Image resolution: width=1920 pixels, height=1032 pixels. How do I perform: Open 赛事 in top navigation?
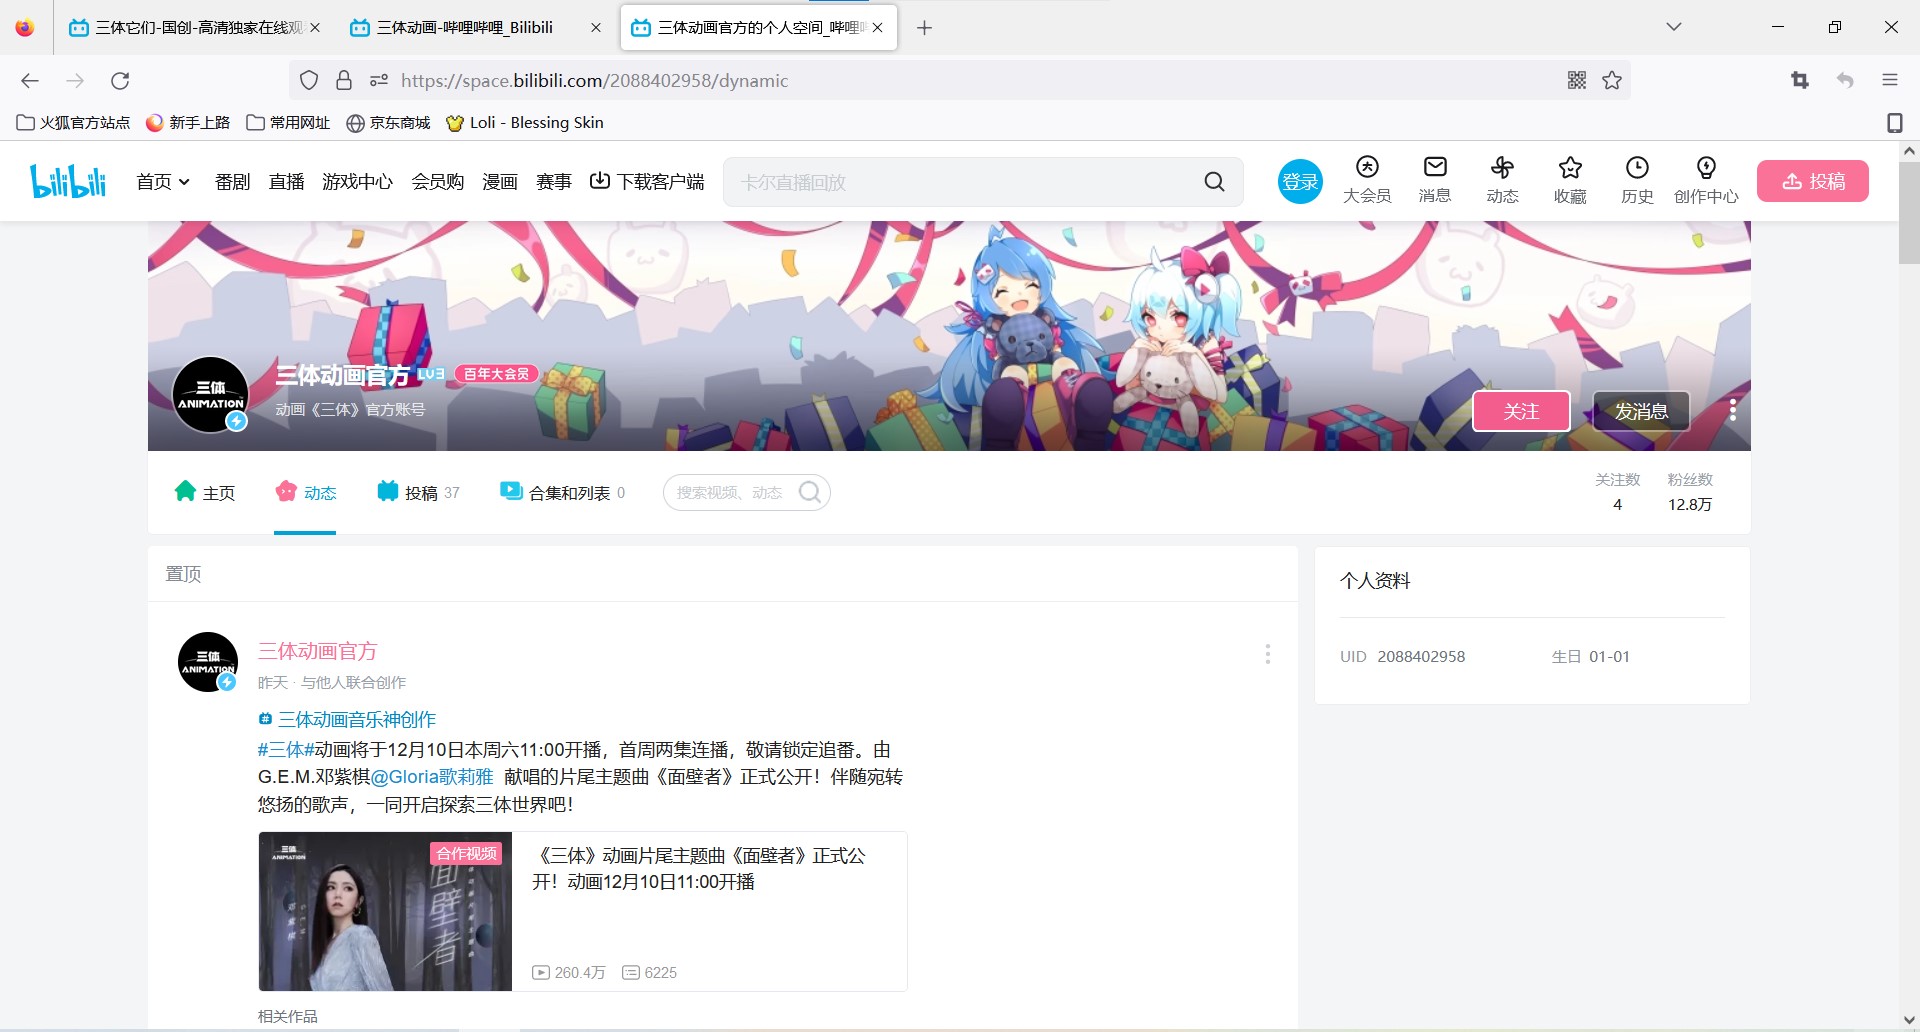[x=553, y=182]
